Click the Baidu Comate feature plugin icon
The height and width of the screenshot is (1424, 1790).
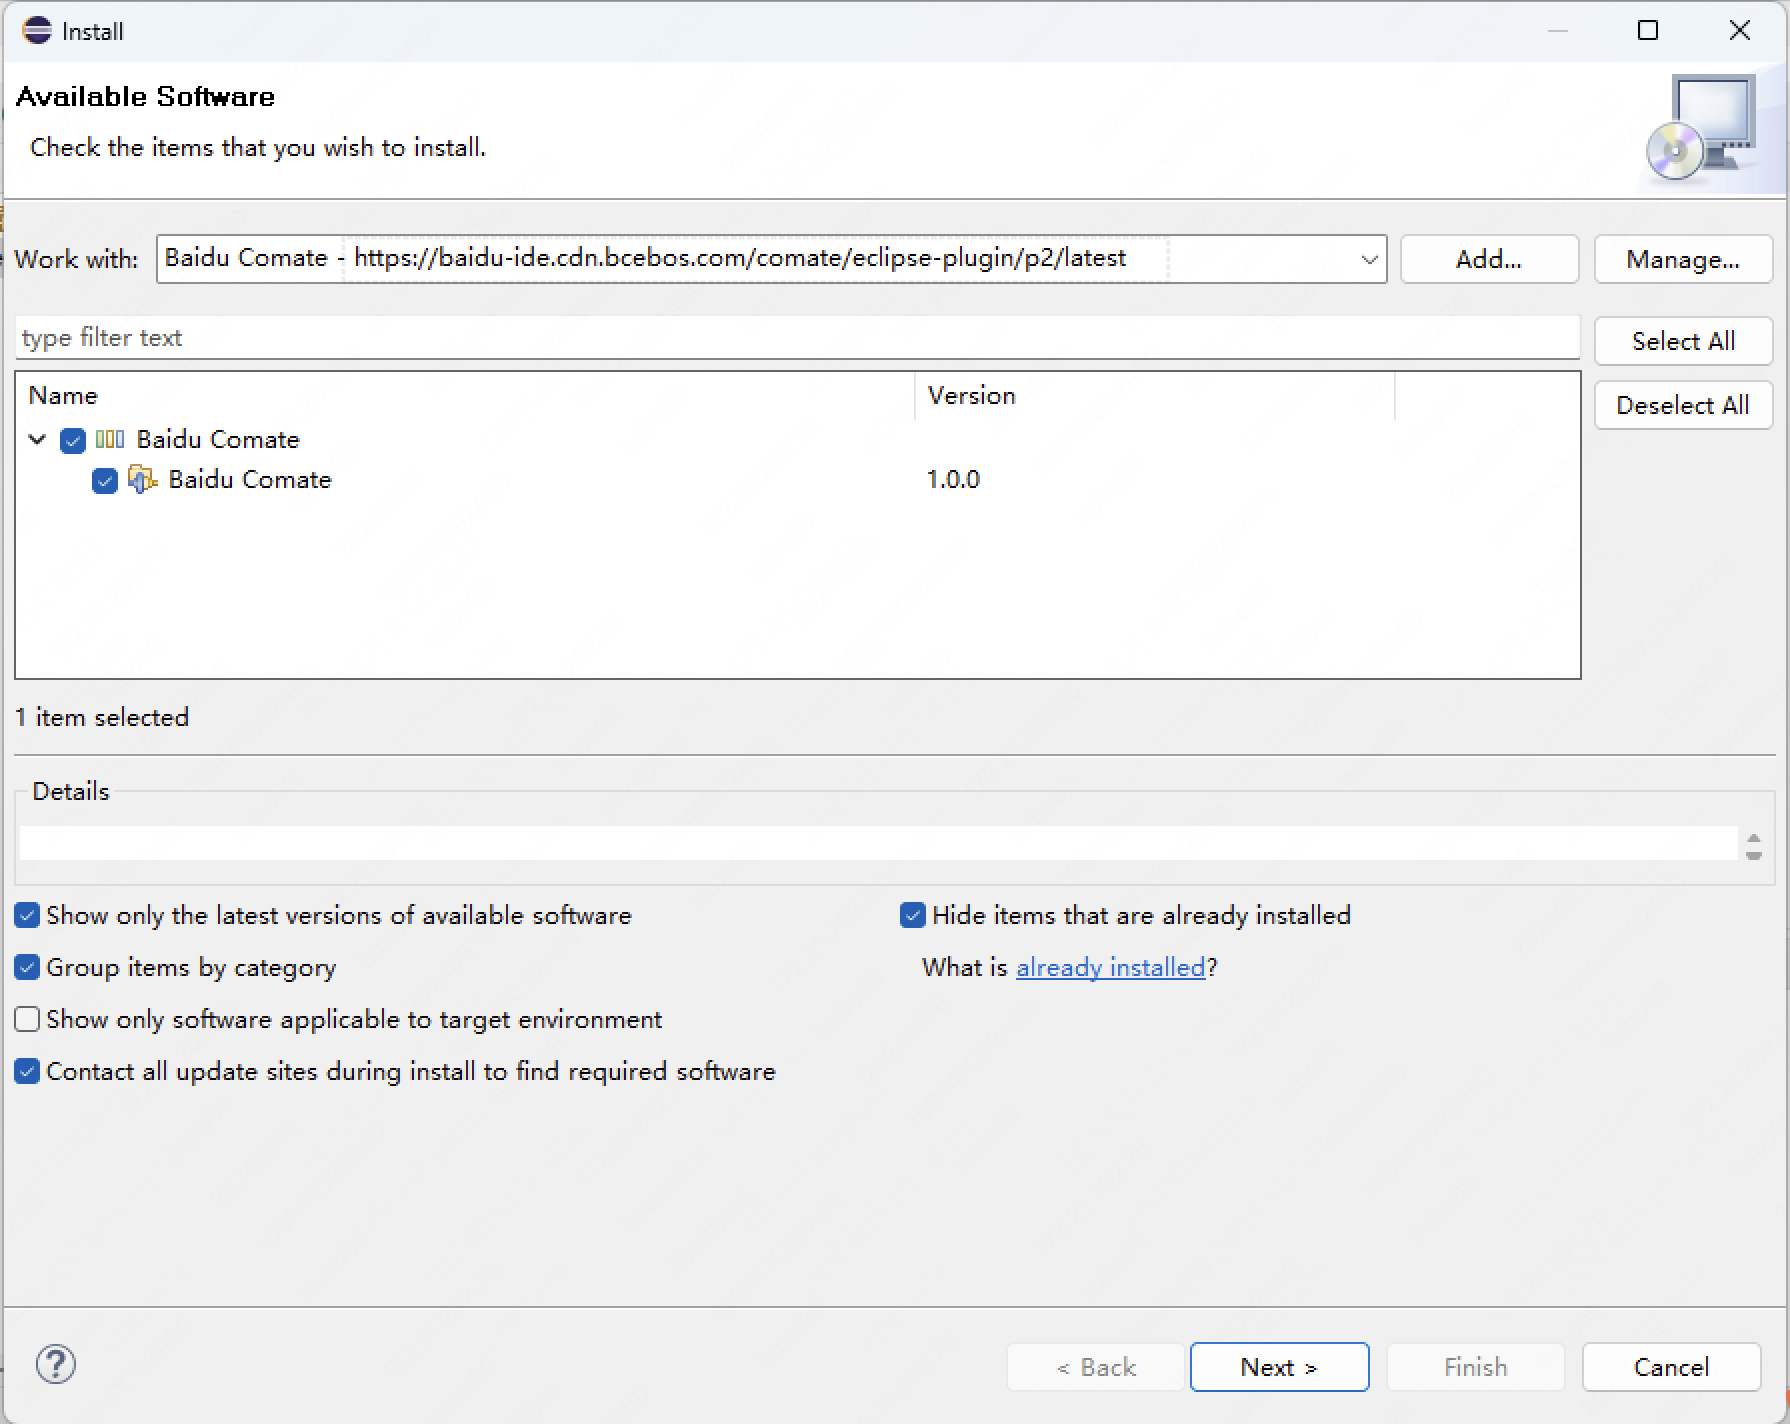pos(142,479)
